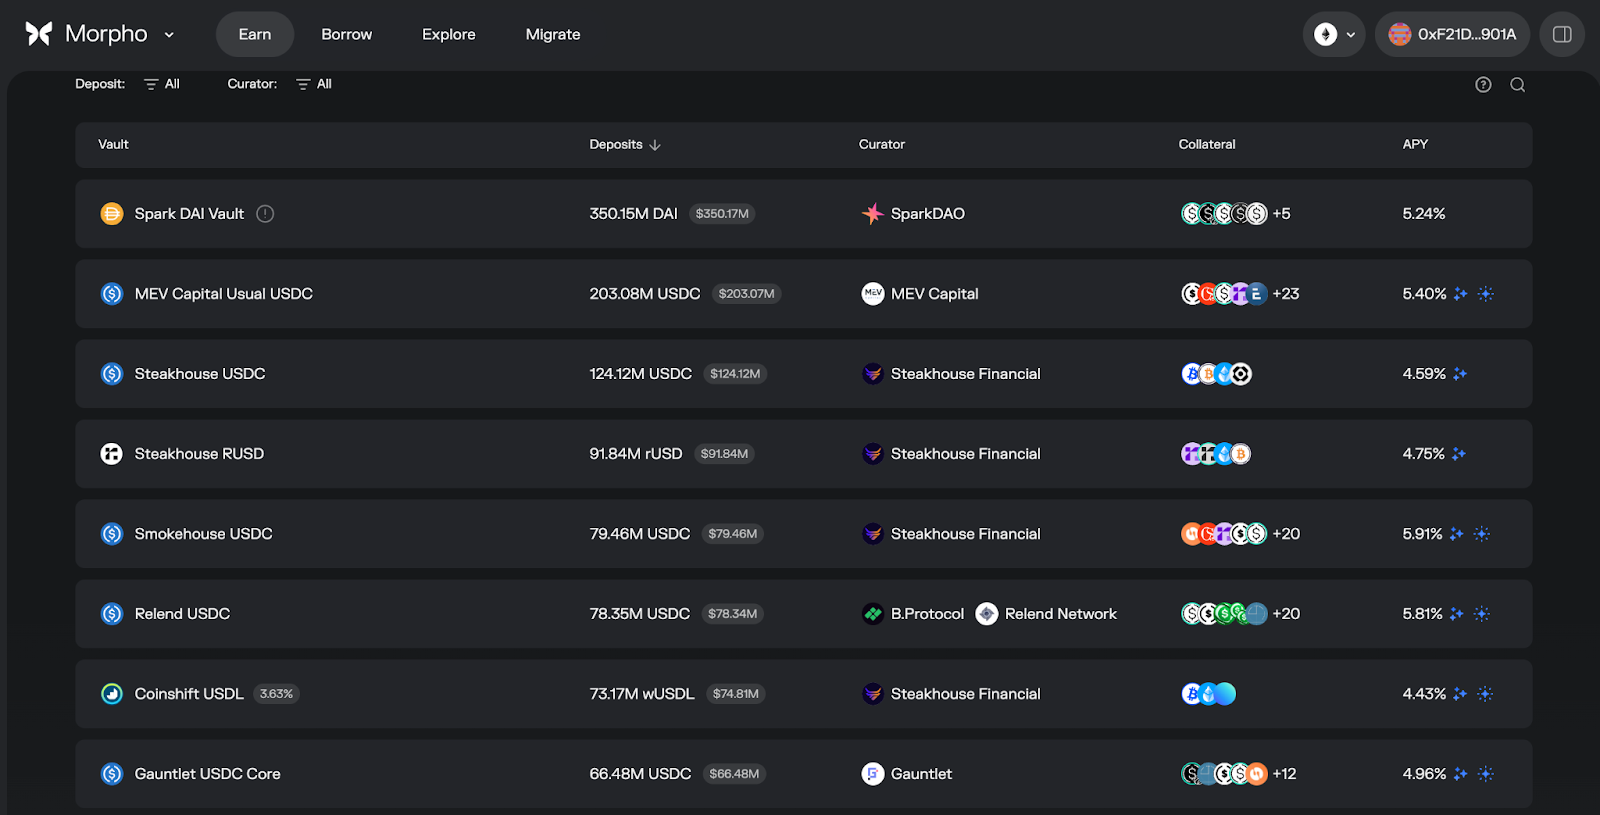This screenshot has width=1600, height=815.
Task: Toggle the side panel icon
Action: [x=1562, y=34]
